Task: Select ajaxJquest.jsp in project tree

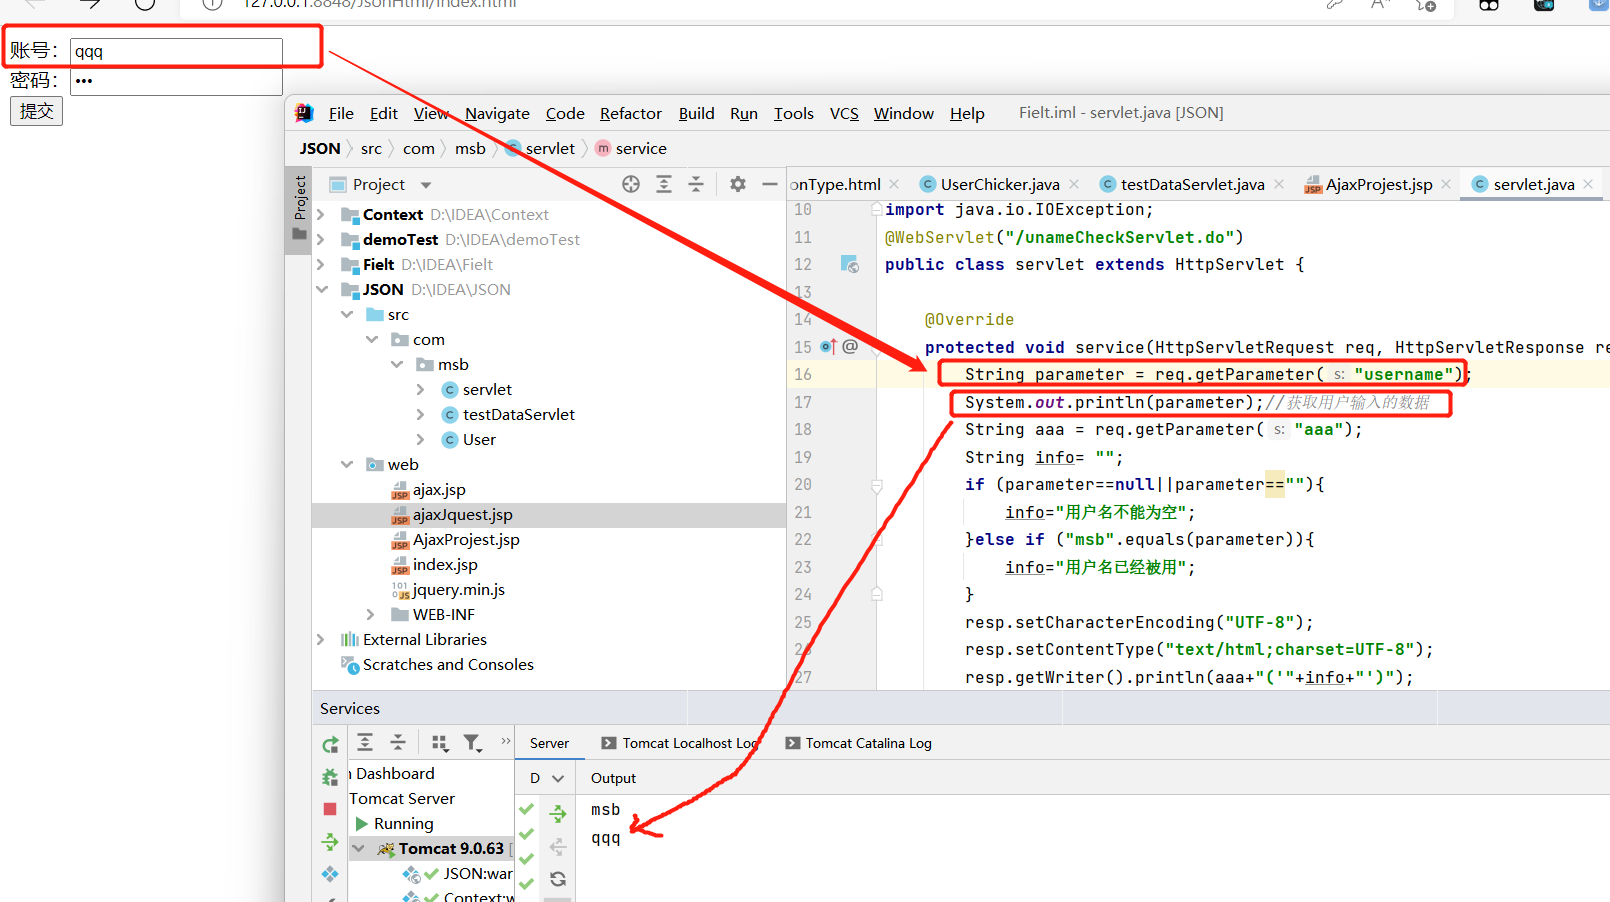Action: tap(462, 514)
